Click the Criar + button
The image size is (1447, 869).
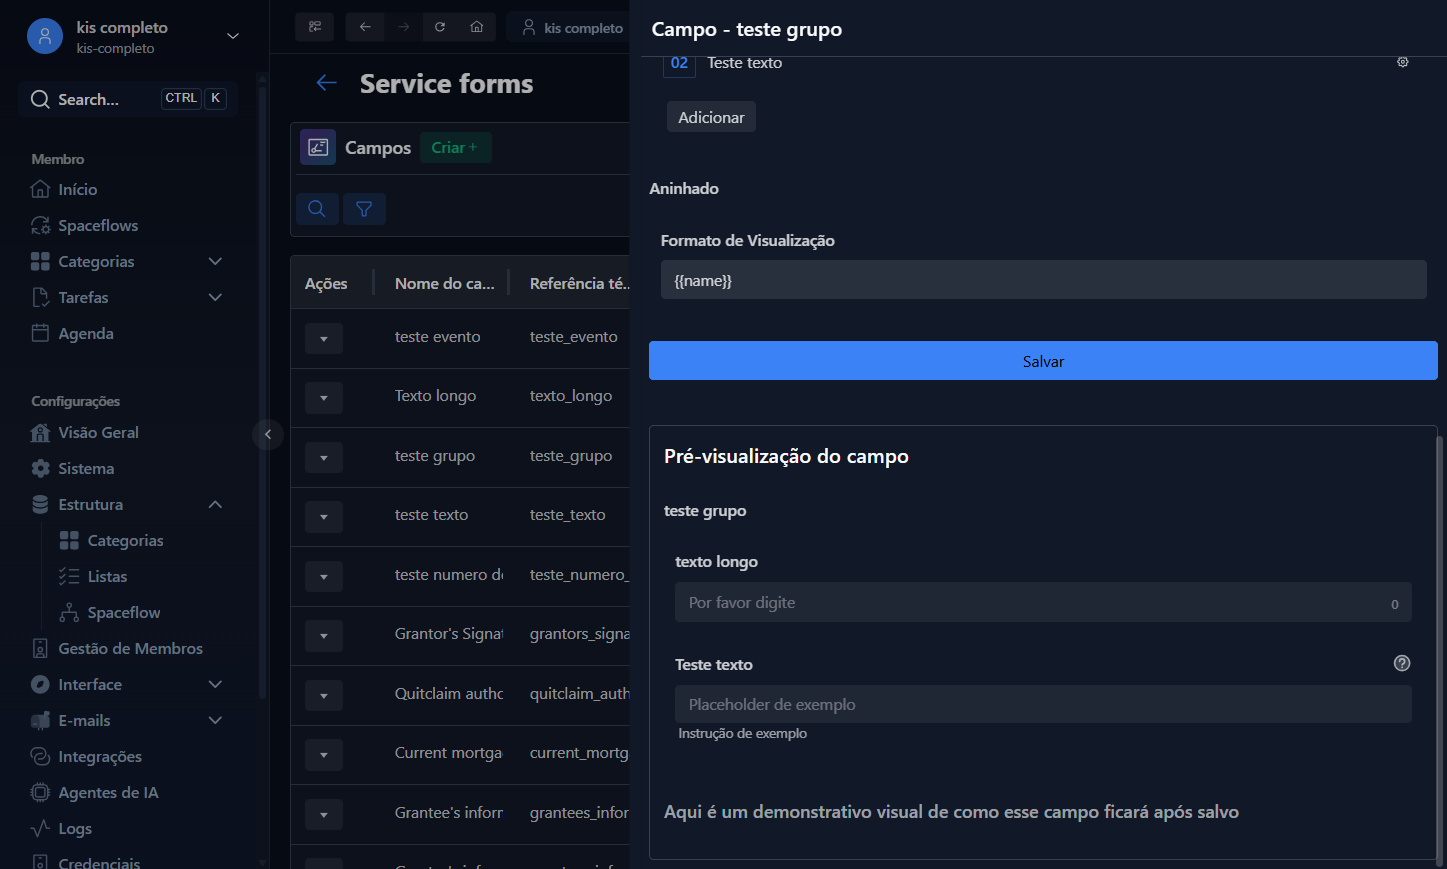pyautogui.click(x=455, y=147)
